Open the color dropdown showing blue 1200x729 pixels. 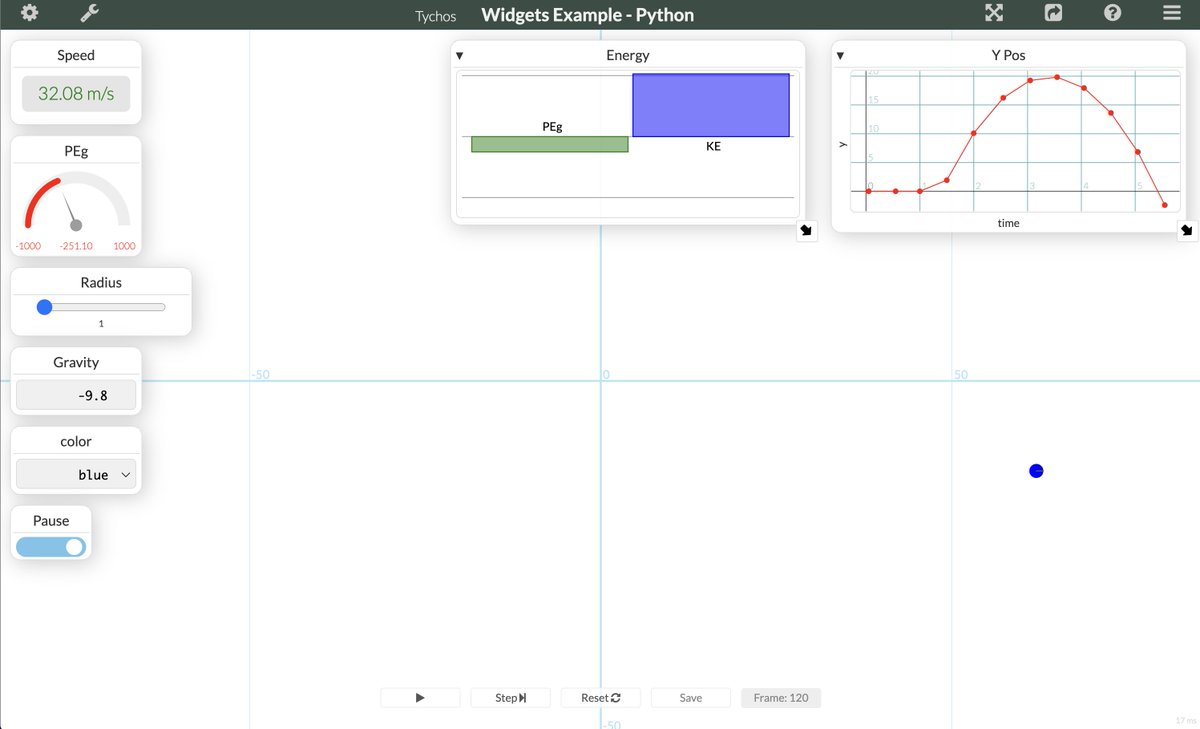(x=76, y=475)
